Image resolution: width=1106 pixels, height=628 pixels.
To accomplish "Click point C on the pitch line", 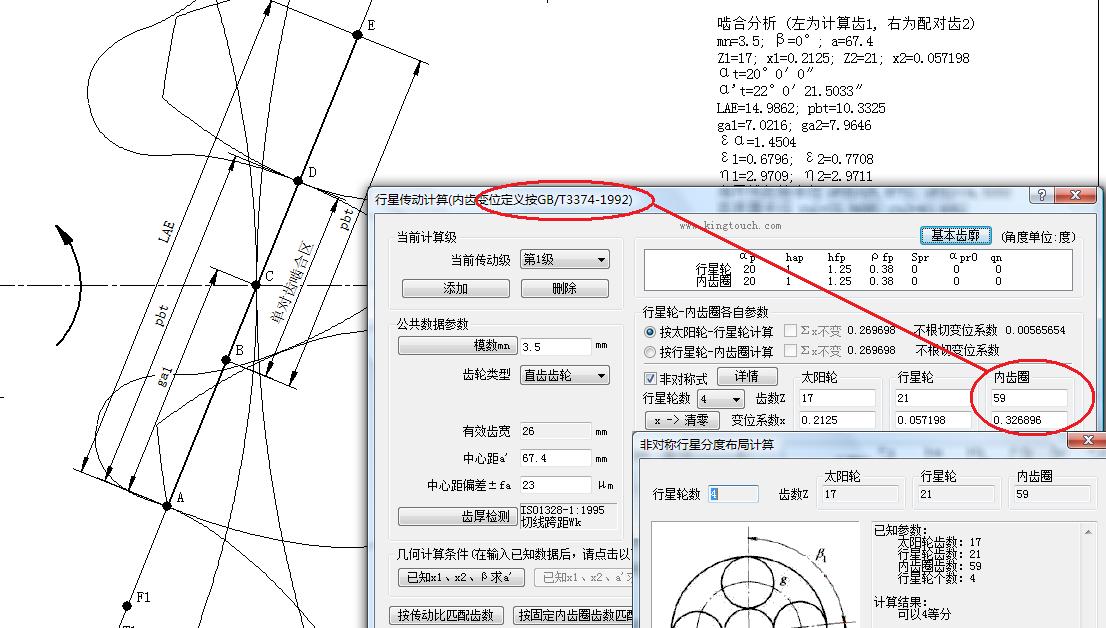I will tap(256, 285).
